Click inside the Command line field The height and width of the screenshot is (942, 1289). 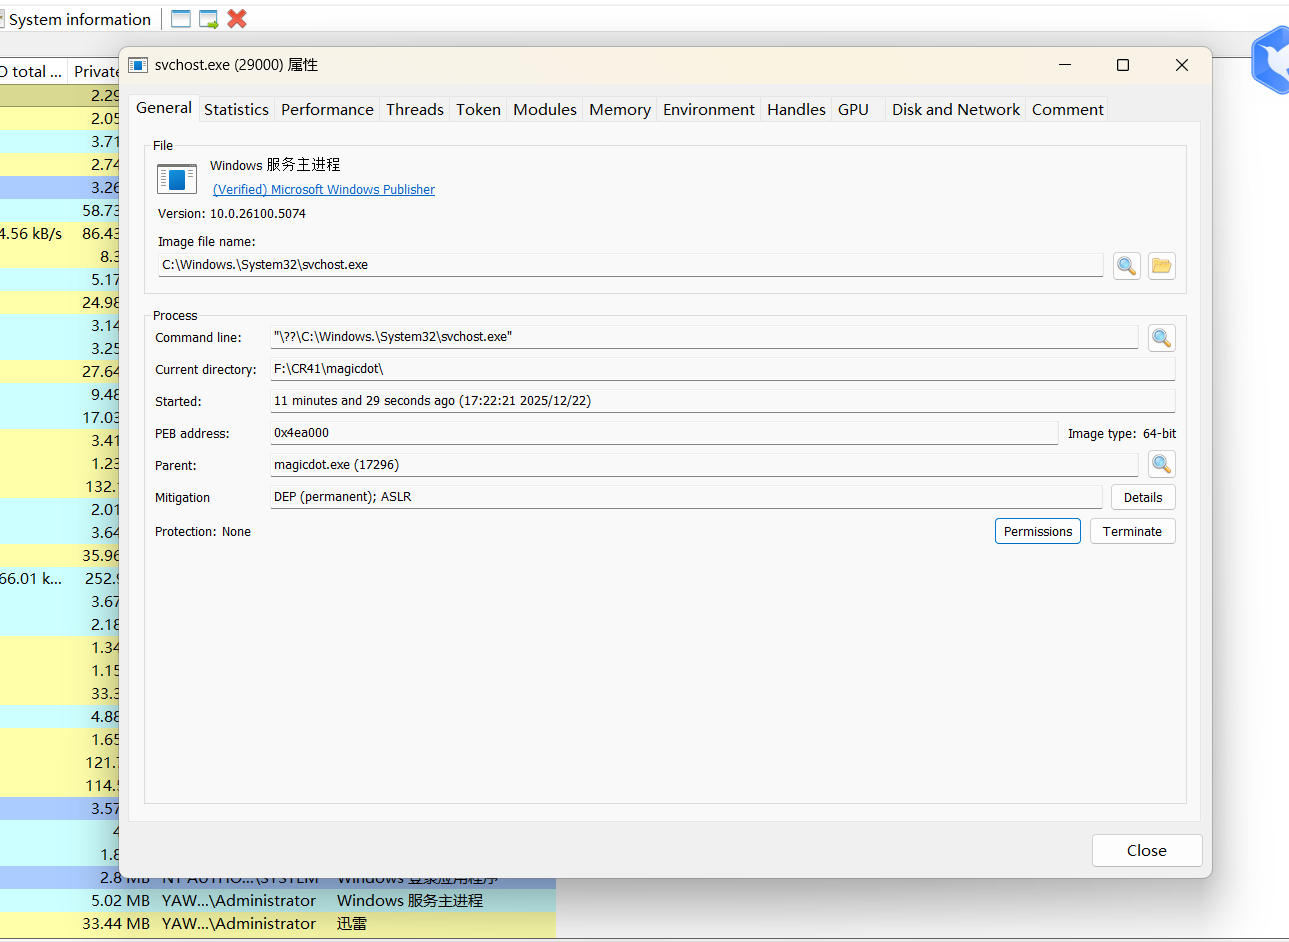point(704,337)
